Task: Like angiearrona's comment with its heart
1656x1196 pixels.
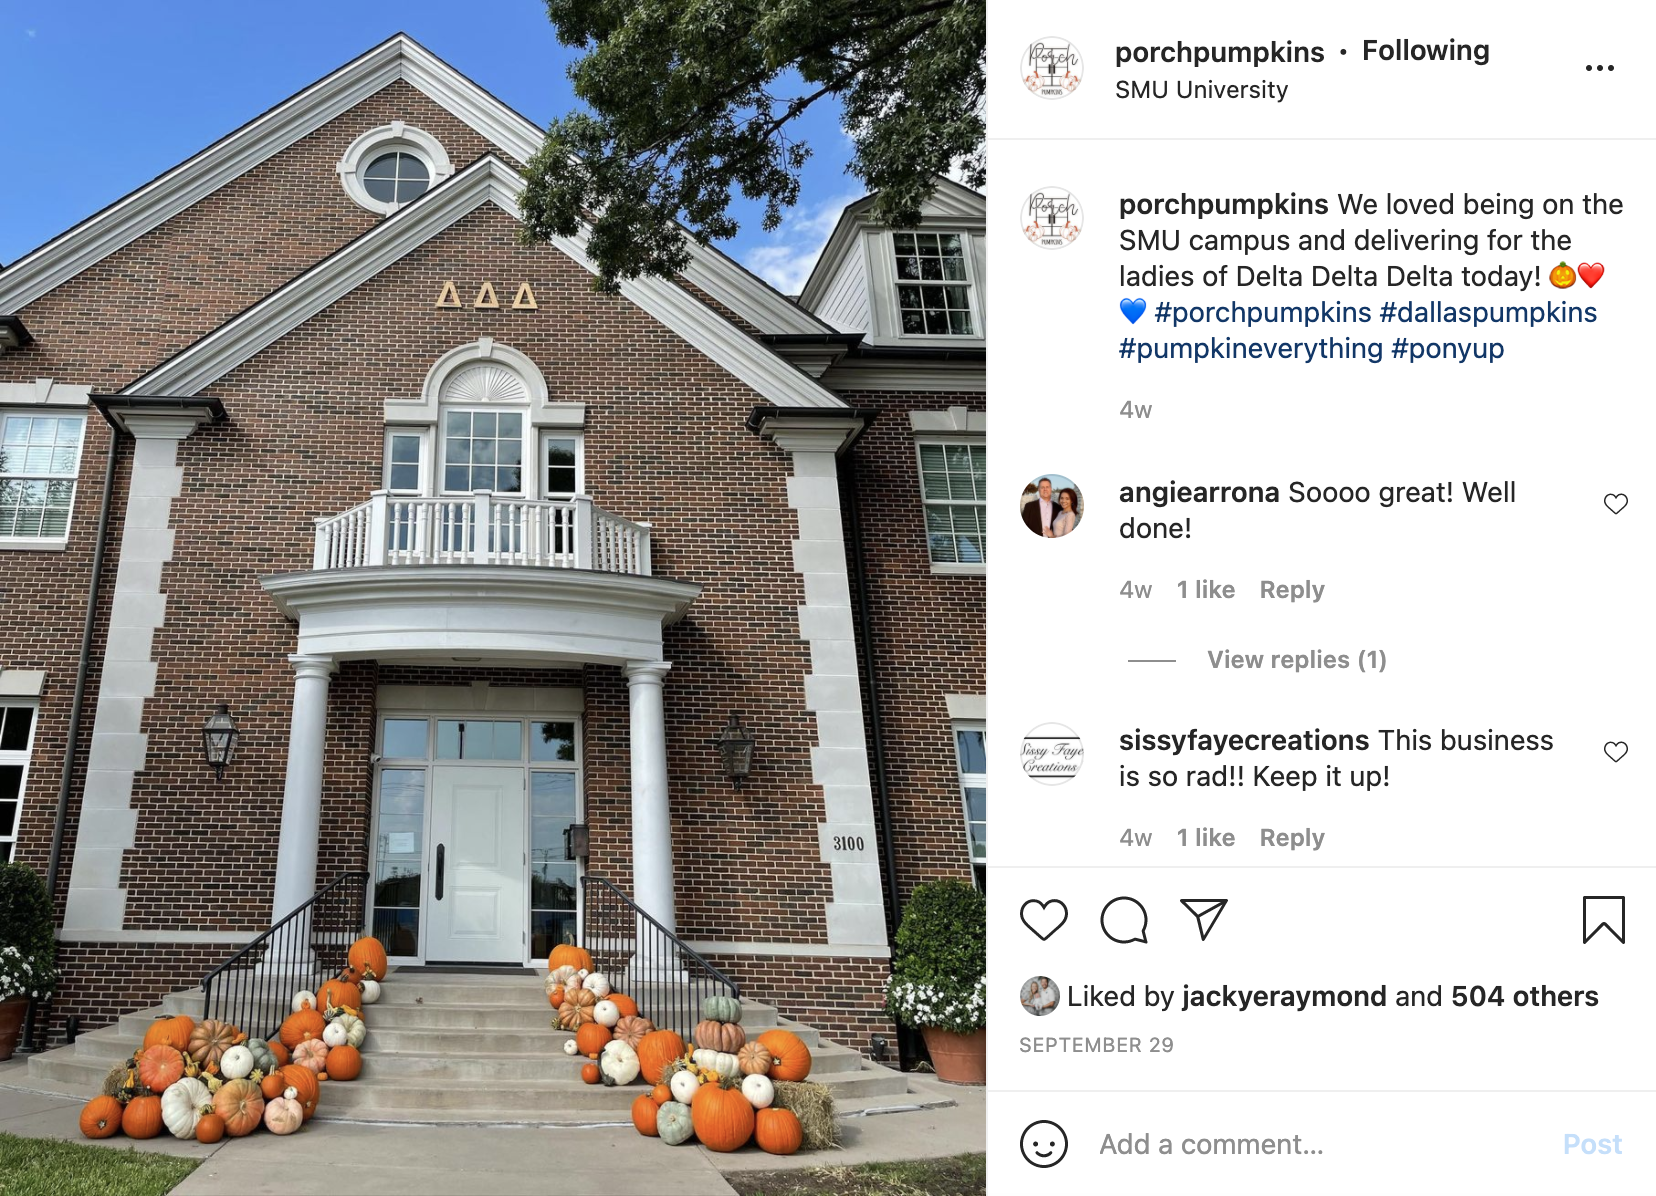Action: [1616, 504]
